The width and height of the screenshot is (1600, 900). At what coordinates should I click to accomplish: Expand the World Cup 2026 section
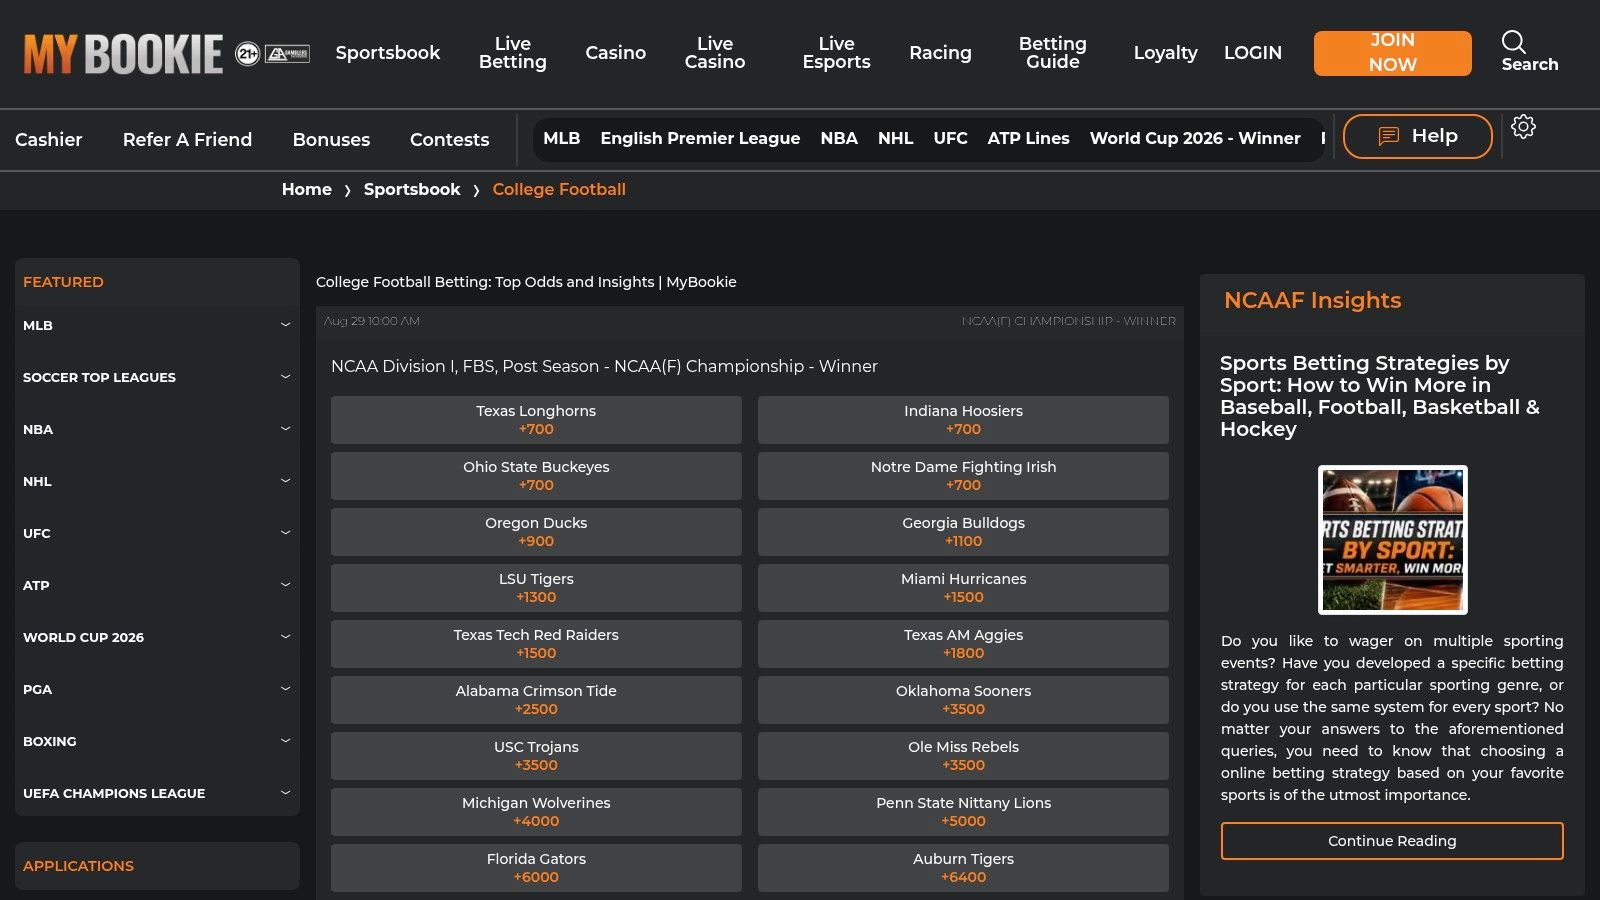point(157,637)
